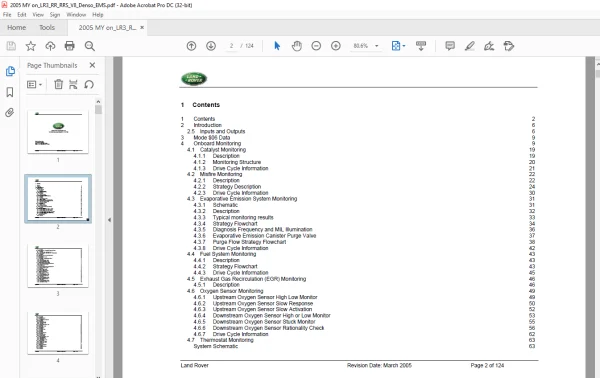
Task: Select the arrow Selection tool
Action: (277, 46)
